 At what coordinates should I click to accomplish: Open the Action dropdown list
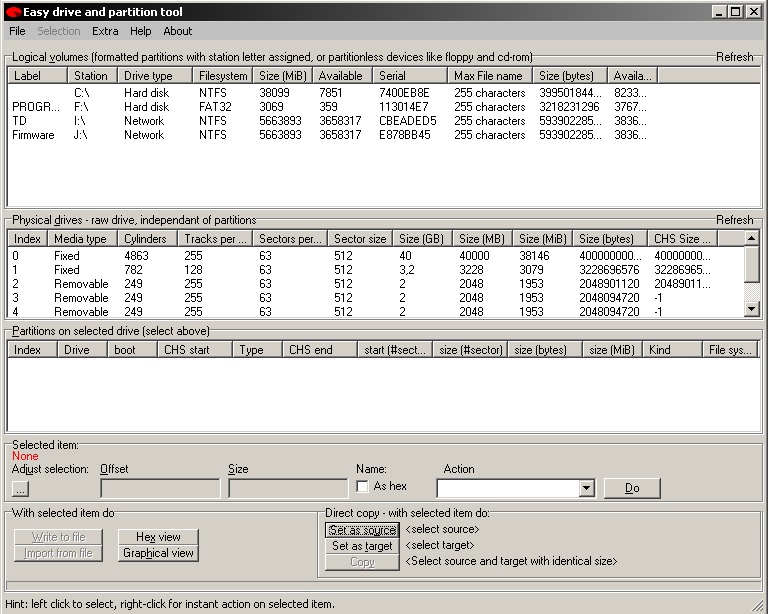coord(587,488)
